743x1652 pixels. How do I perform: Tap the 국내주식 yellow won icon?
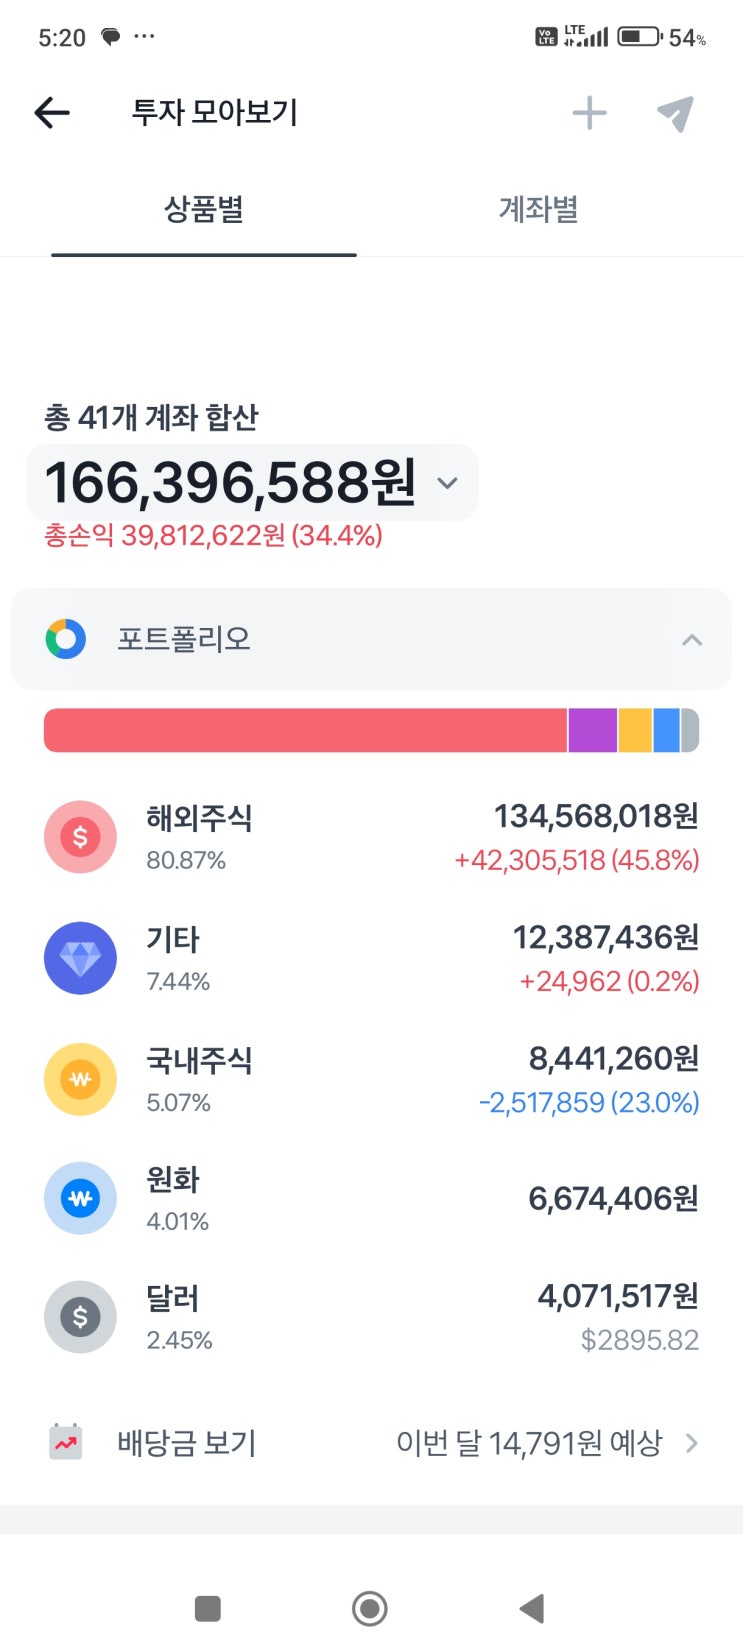pos(80,1079)
